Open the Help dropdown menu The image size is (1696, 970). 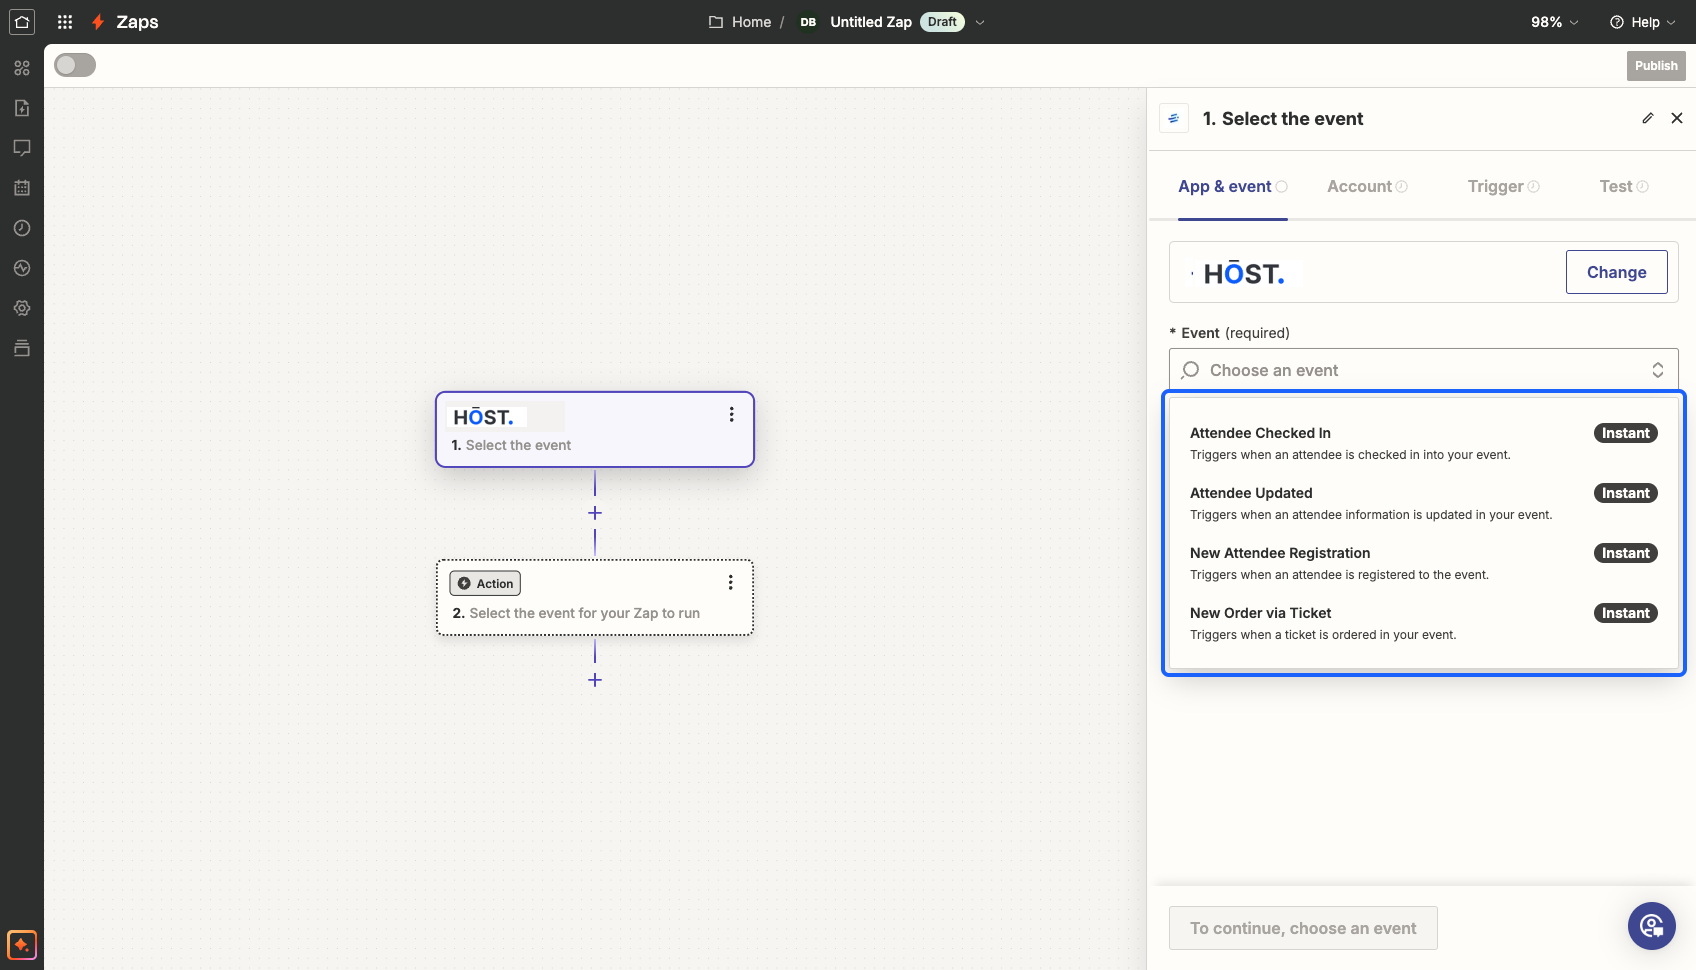pos(1643,22)
